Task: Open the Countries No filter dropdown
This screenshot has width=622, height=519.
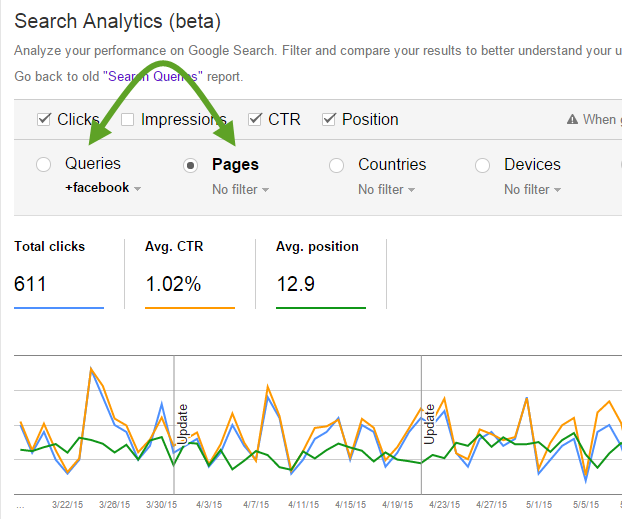Action: pos(386,190)
